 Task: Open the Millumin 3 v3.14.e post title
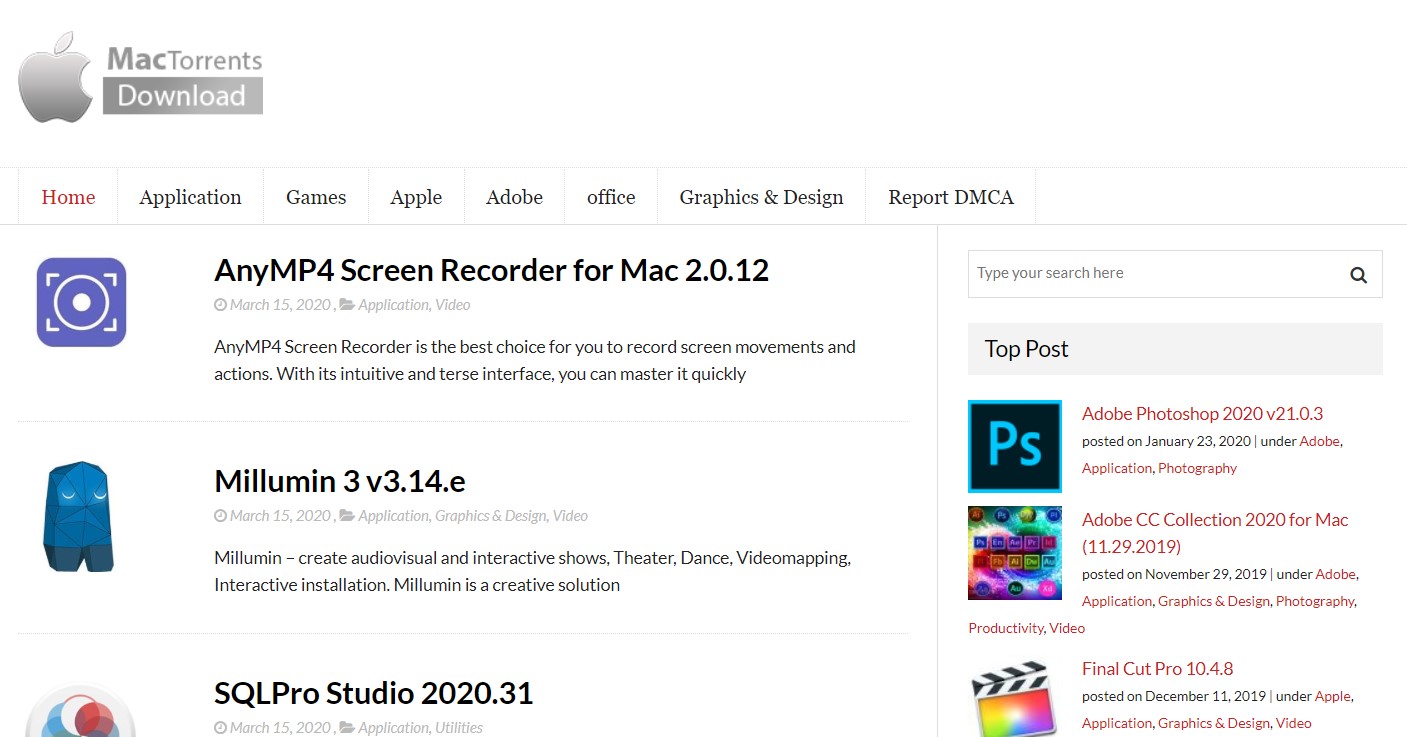click(x=340, y=481)
